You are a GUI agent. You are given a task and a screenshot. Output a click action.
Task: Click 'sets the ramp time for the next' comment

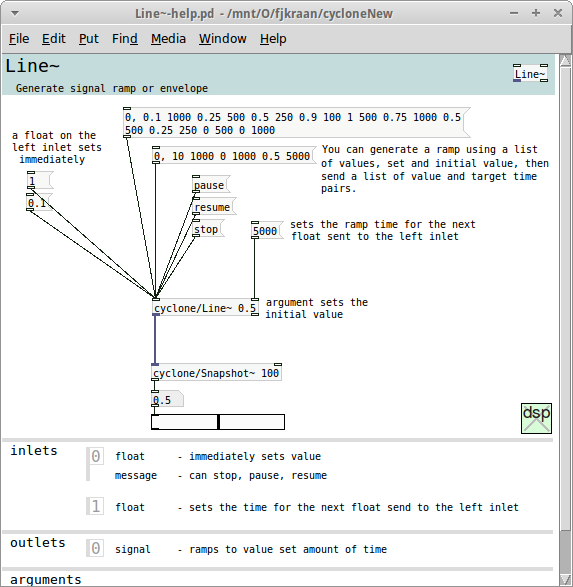click(382, 230)
